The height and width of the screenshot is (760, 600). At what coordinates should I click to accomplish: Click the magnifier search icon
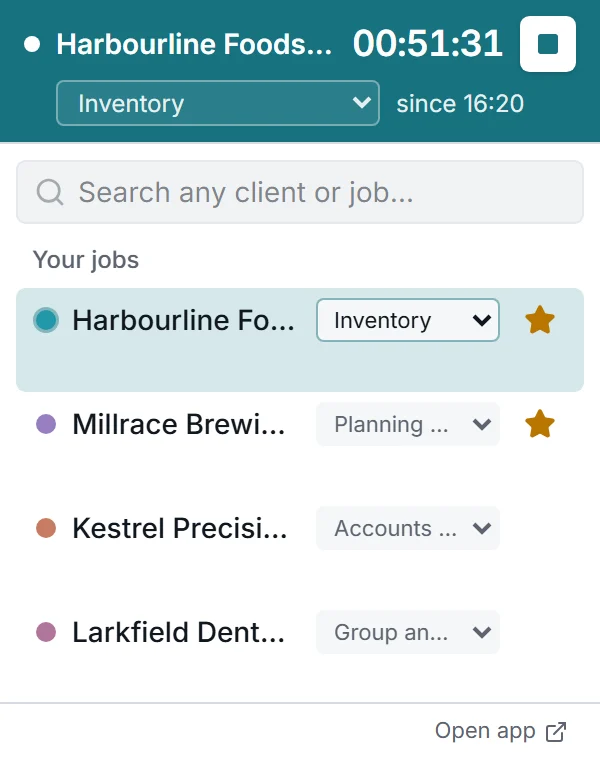pos(49,192)
